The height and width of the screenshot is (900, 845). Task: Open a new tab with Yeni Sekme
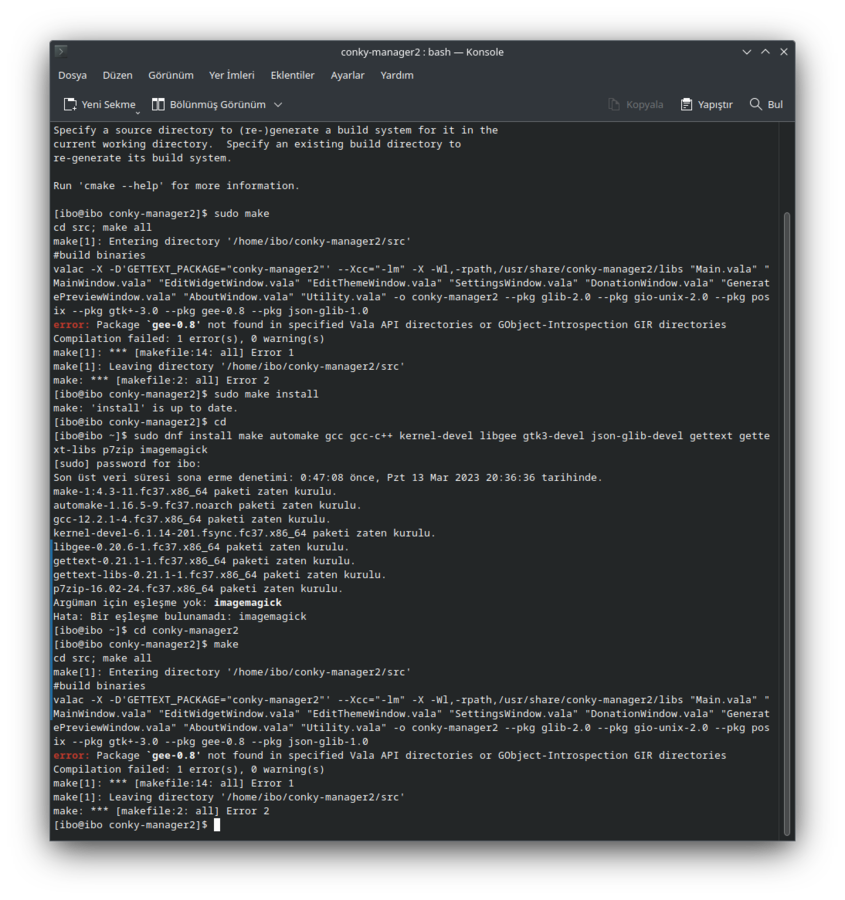(x=100, y=104)
